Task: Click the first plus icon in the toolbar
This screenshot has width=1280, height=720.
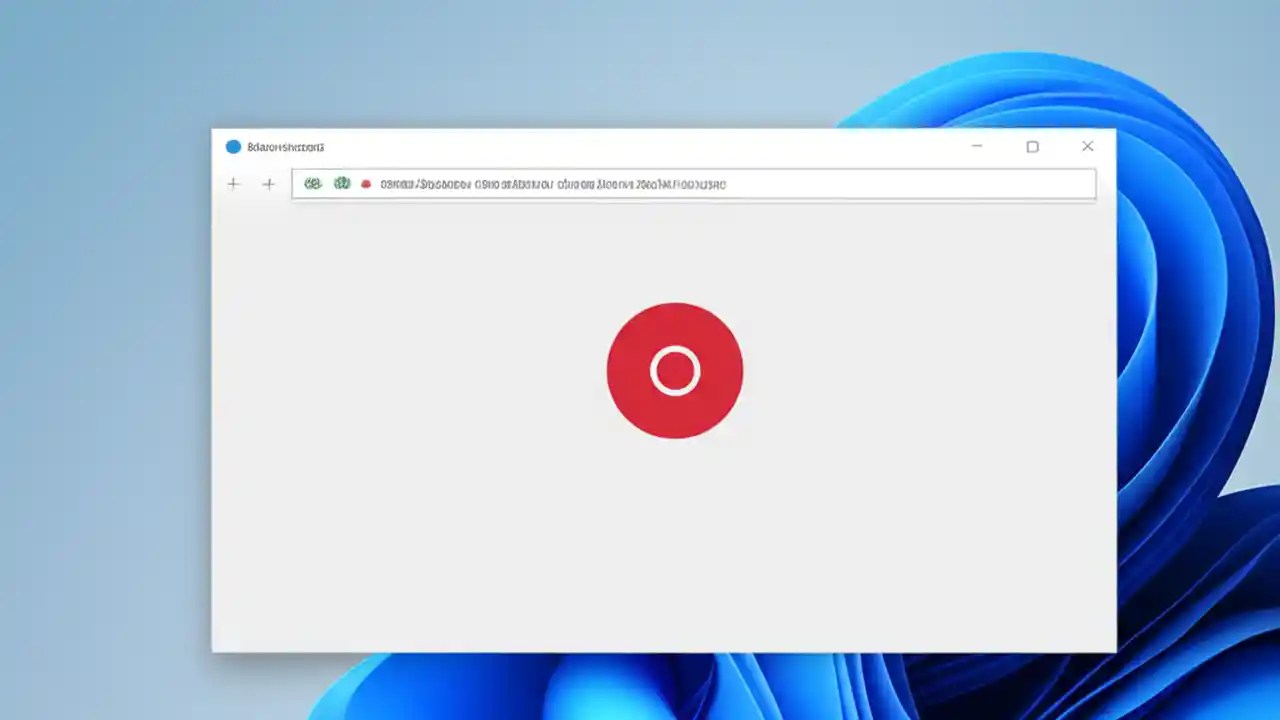Action: 233,184
